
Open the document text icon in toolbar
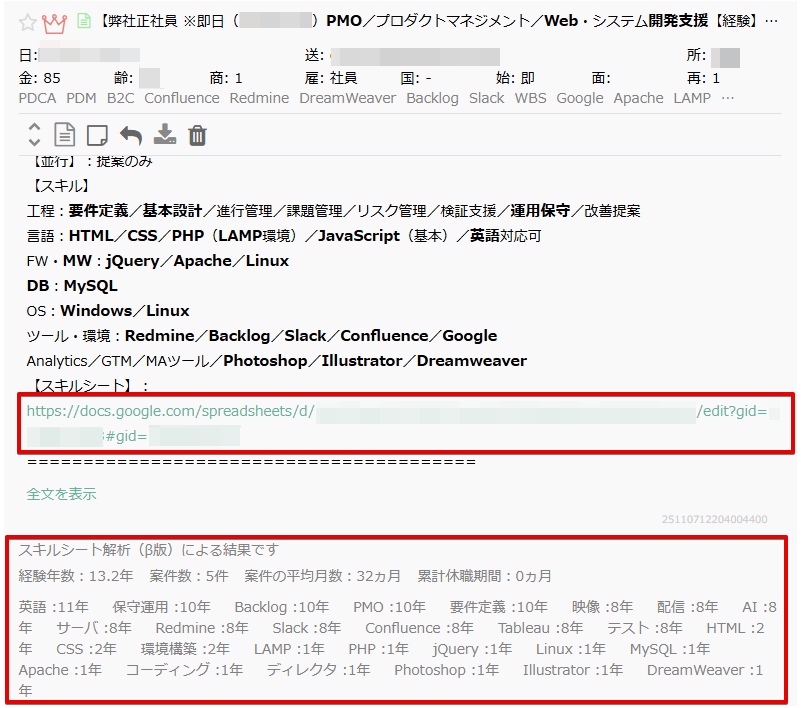point(64,135)
